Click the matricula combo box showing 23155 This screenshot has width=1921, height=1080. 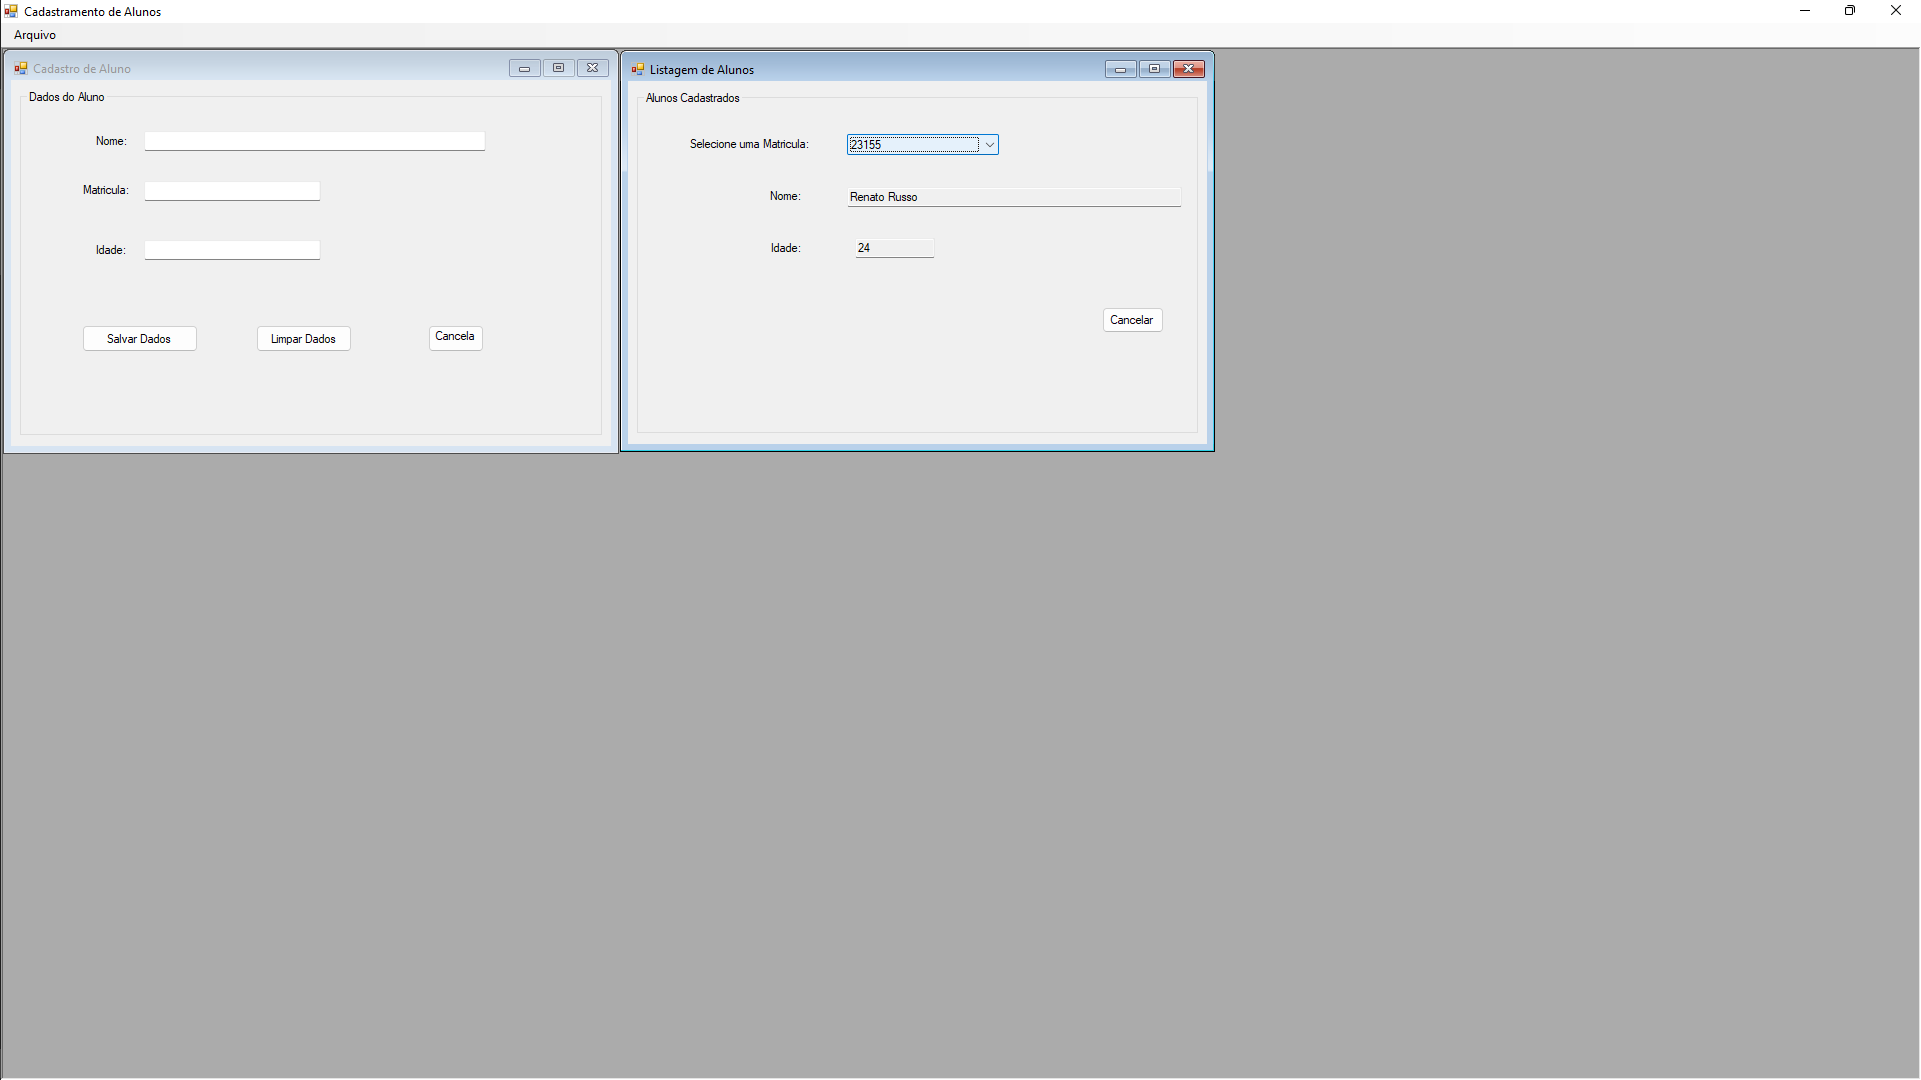point(912,145)
